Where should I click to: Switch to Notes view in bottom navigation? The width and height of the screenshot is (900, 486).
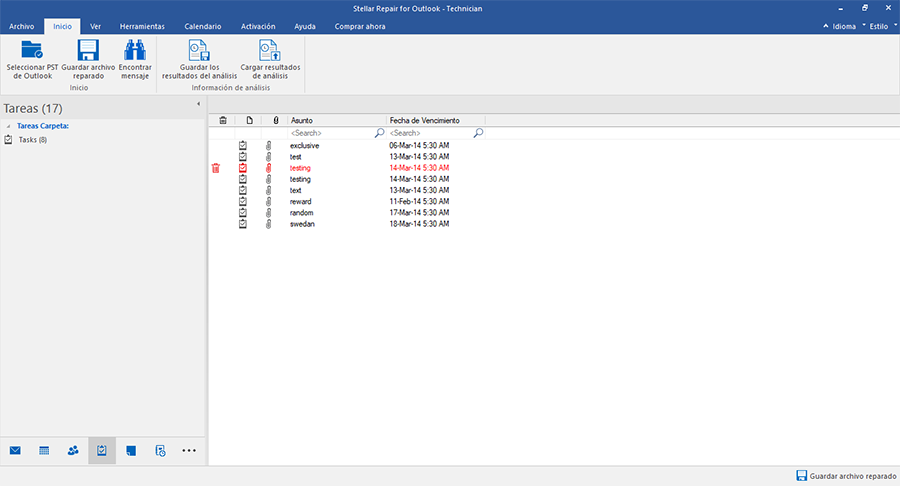[x=131, y=451]
